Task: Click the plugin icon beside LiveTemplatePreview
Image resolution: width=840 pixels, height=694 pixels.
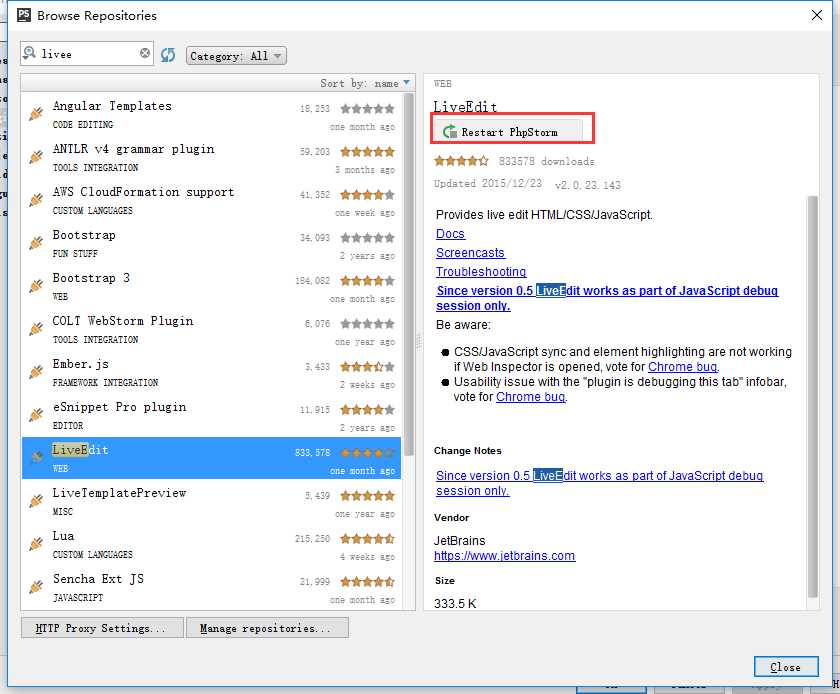Action: pyautogui.click(x=36, y=501)
